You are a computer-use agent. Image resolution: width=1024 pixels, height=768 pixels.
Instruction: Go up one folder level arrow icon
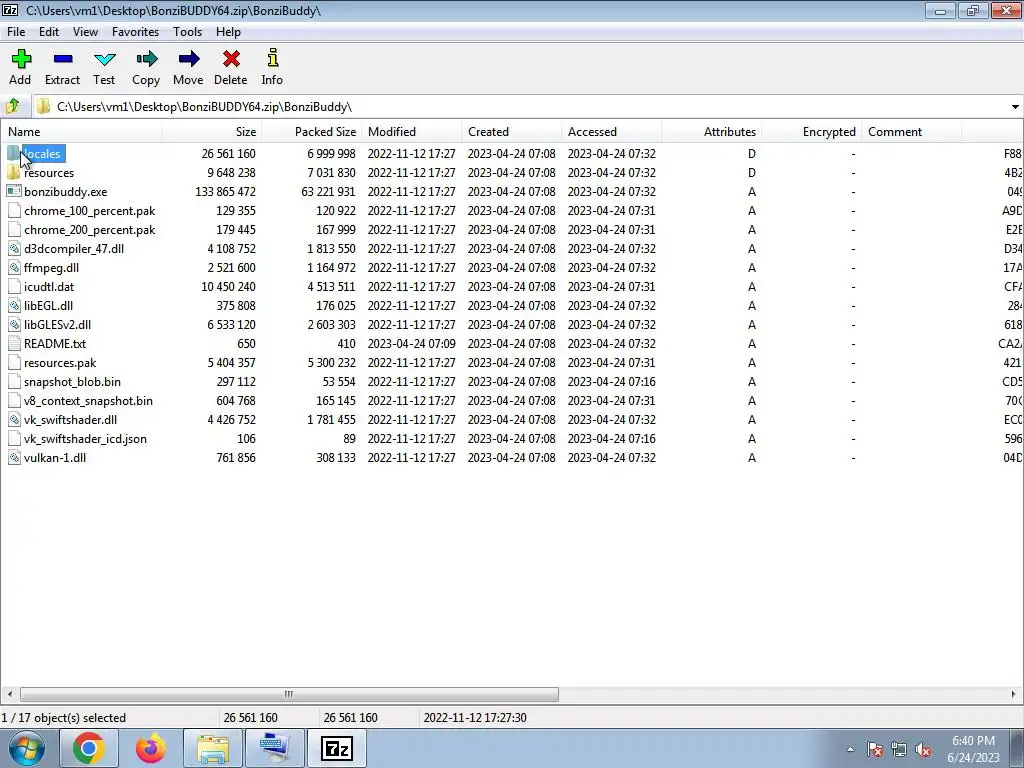coord(12,106)
